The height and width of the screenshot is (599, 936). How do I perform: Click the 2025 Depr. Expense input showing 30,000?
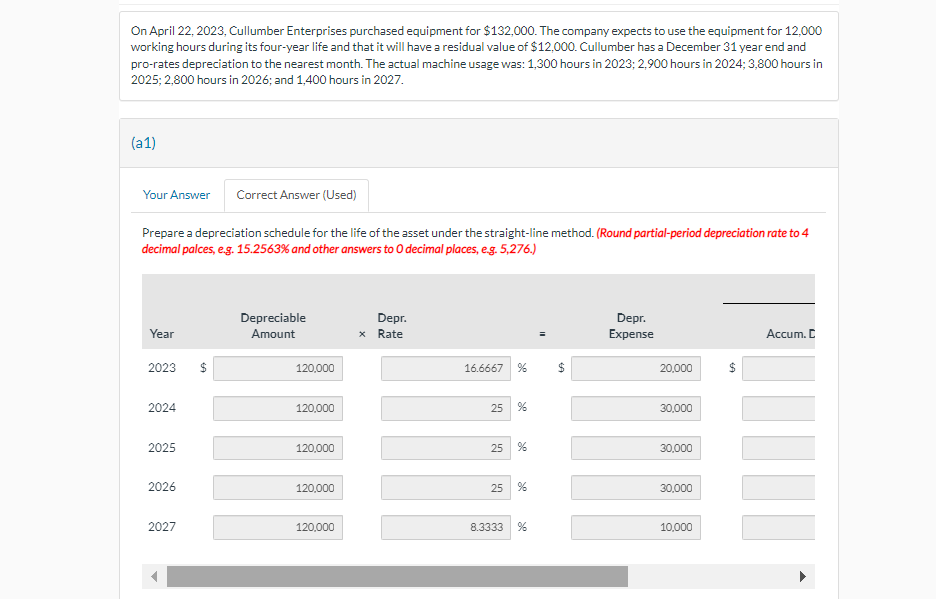(635, 448)
